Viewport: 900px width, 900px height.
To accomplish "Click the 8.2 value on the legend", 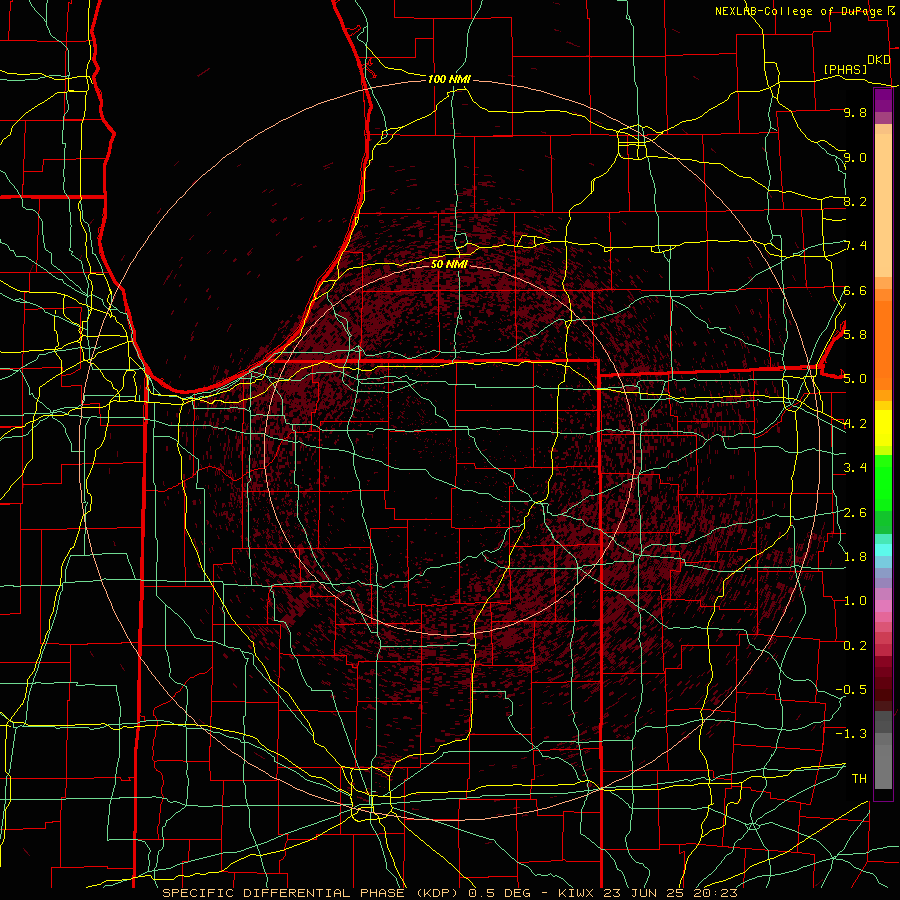I will (x=855, y=201).
